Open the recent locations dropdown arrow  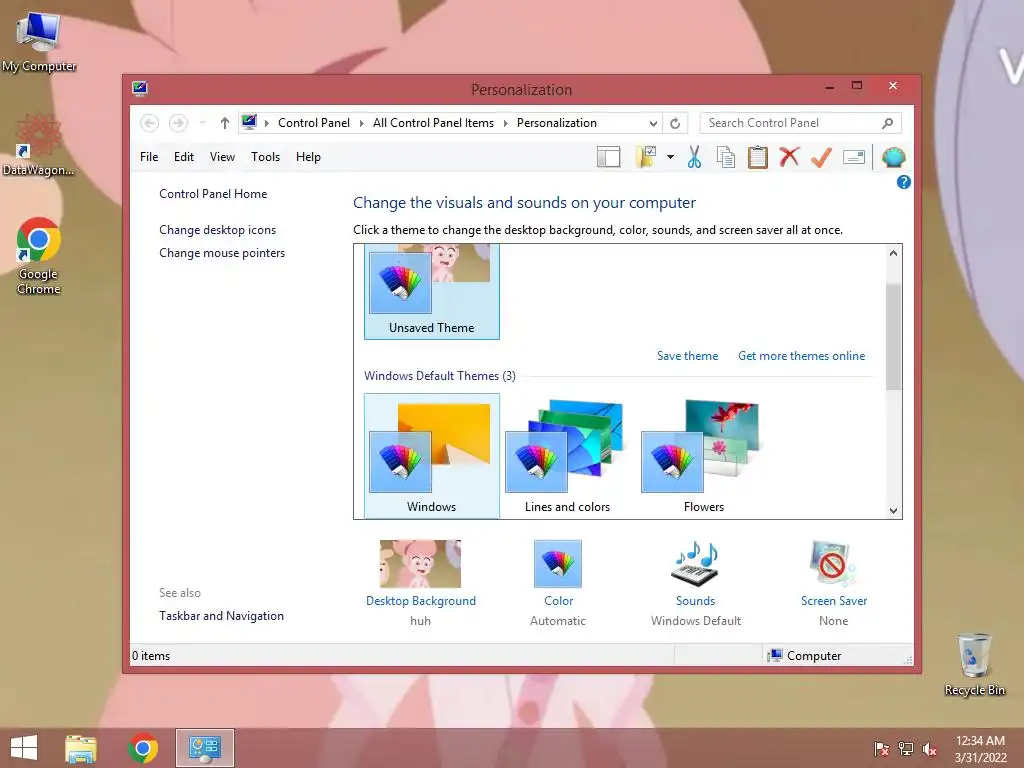[x=202, y=123]
